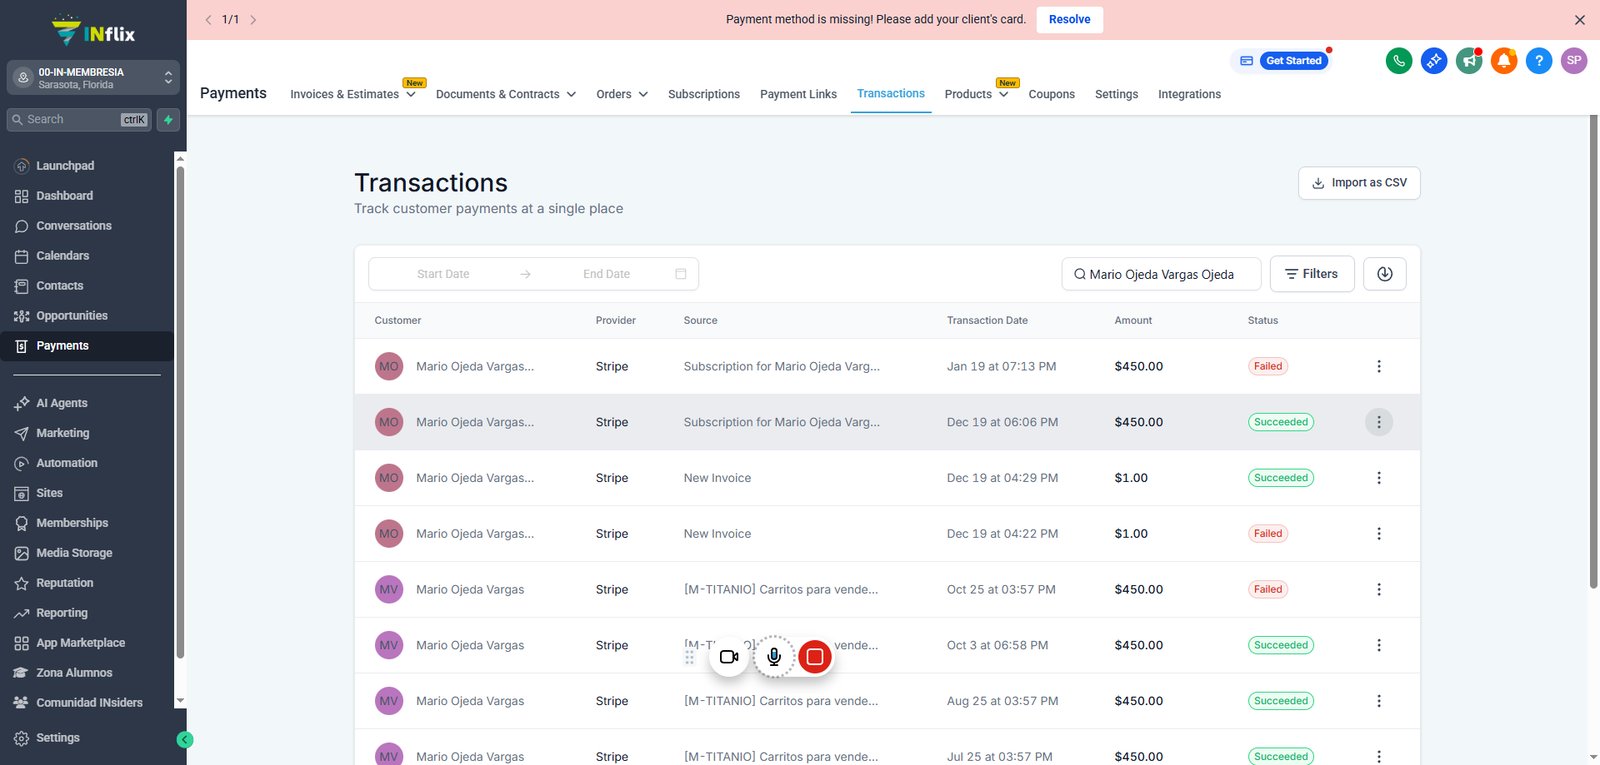
Task: Click the Get Started button
Action: pyautogui.click(x=1294, y=61)
